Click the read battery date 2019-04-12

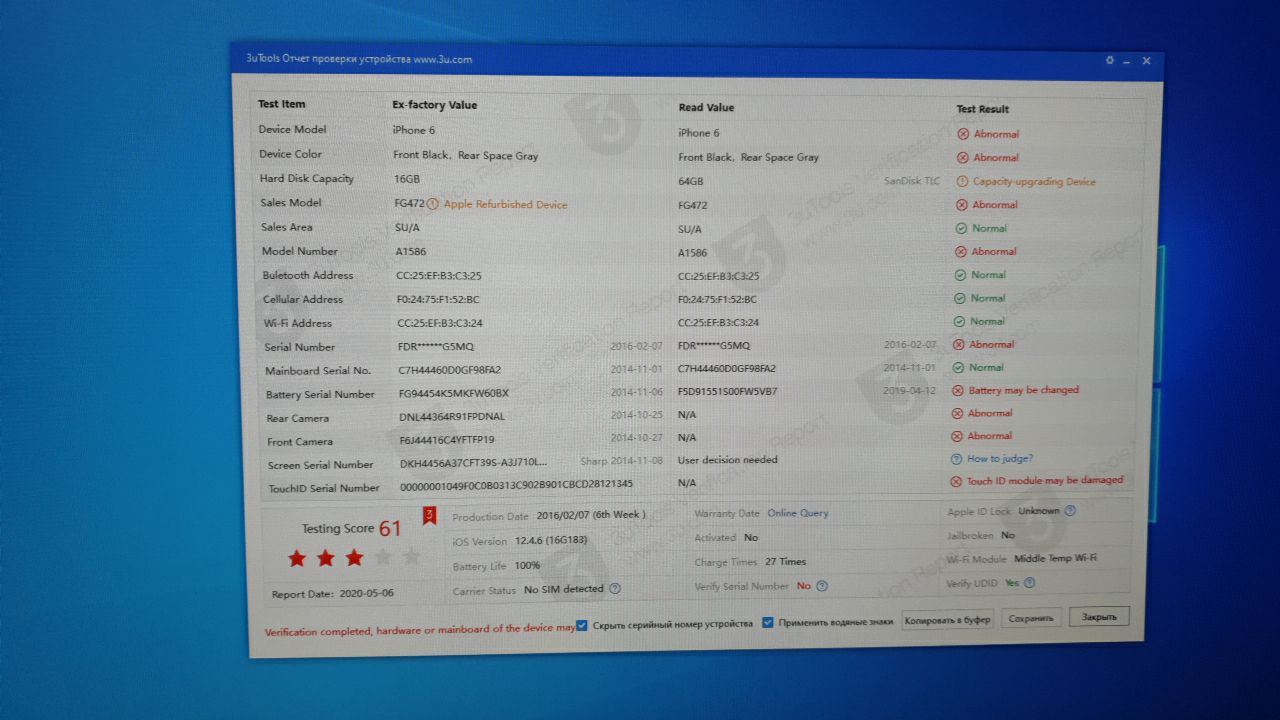click(x=909, y=391)
